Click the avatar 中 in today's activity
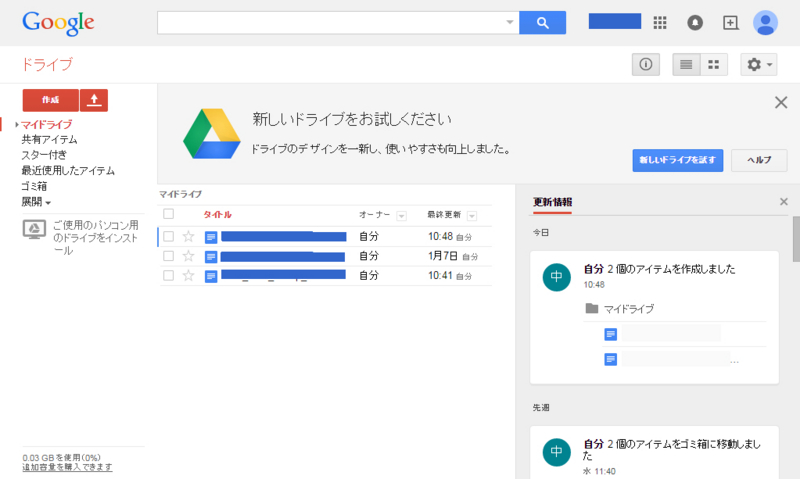Viewport: 800px width, 479px height. click(556, 277)
